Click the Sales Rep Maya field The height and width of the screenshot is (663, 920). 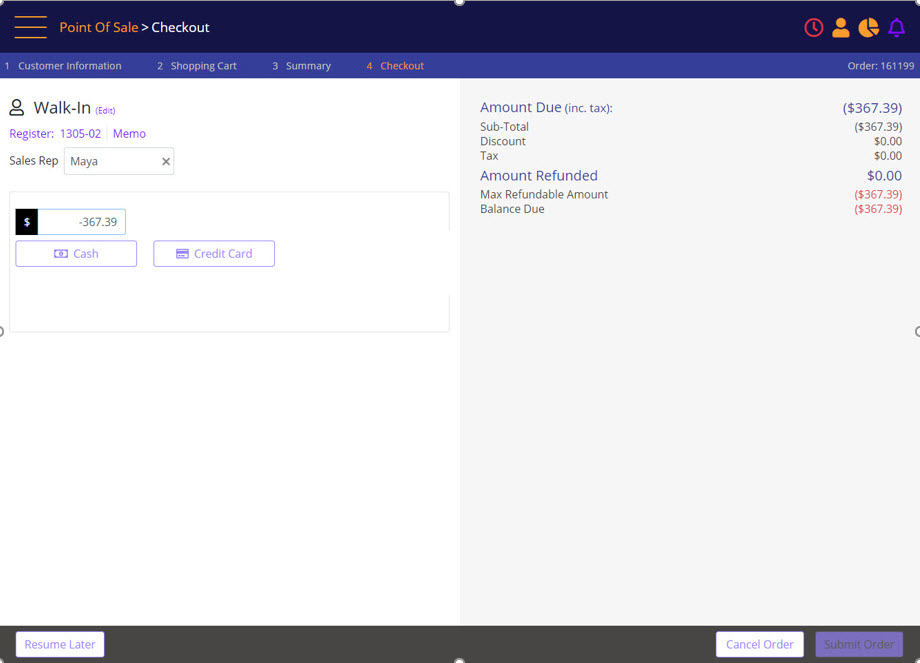pyautogui.click(x=119, y=161)
